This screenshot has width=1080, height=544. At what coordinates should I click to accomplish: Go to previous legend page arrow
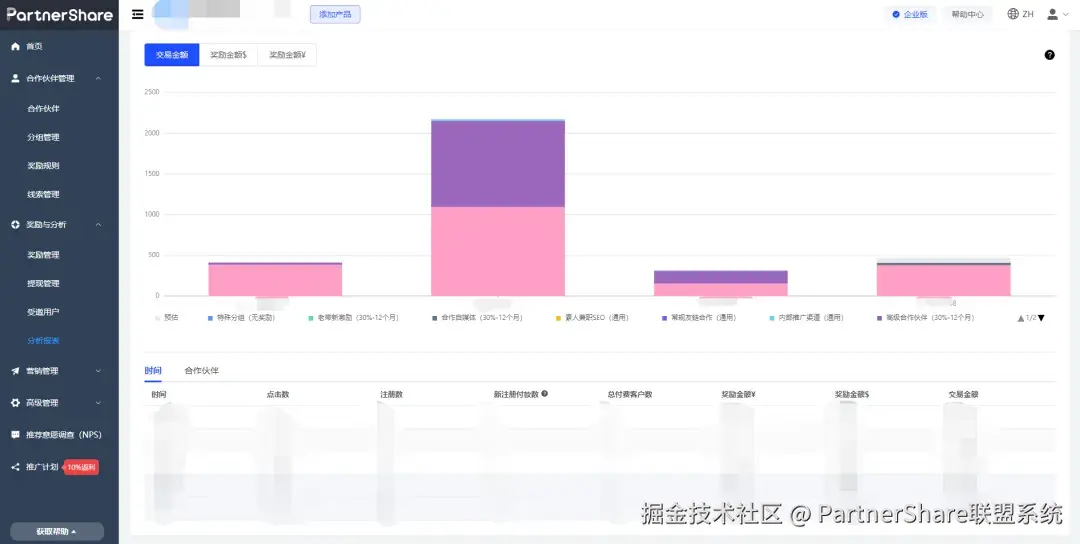coord(1021,318)
